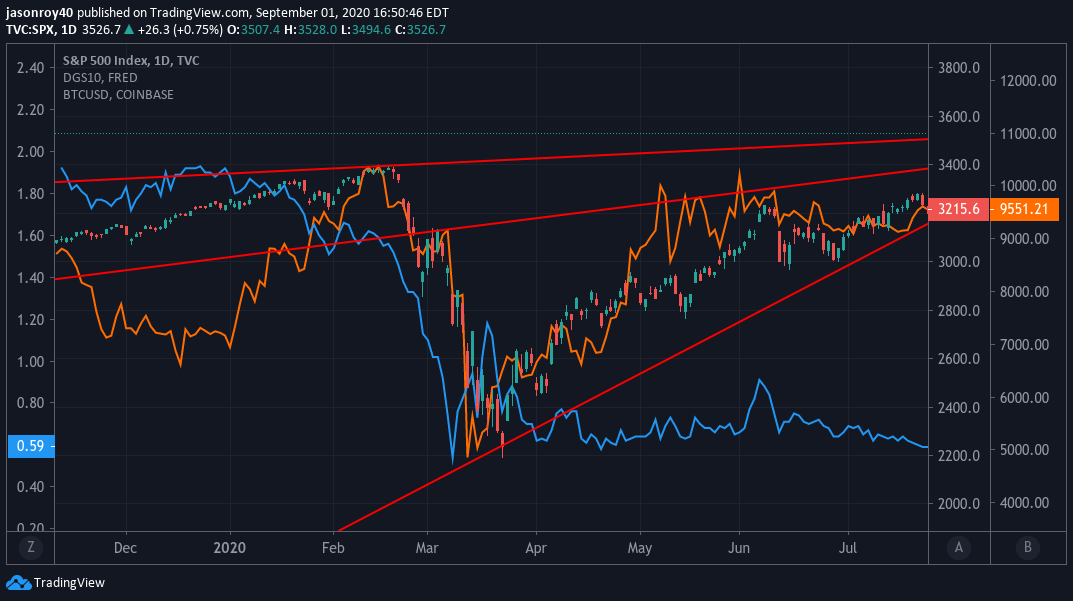This screenshot has width=1073, height=601.
Task: Click the H:3528.0 high value
Action: coord(310,29)
